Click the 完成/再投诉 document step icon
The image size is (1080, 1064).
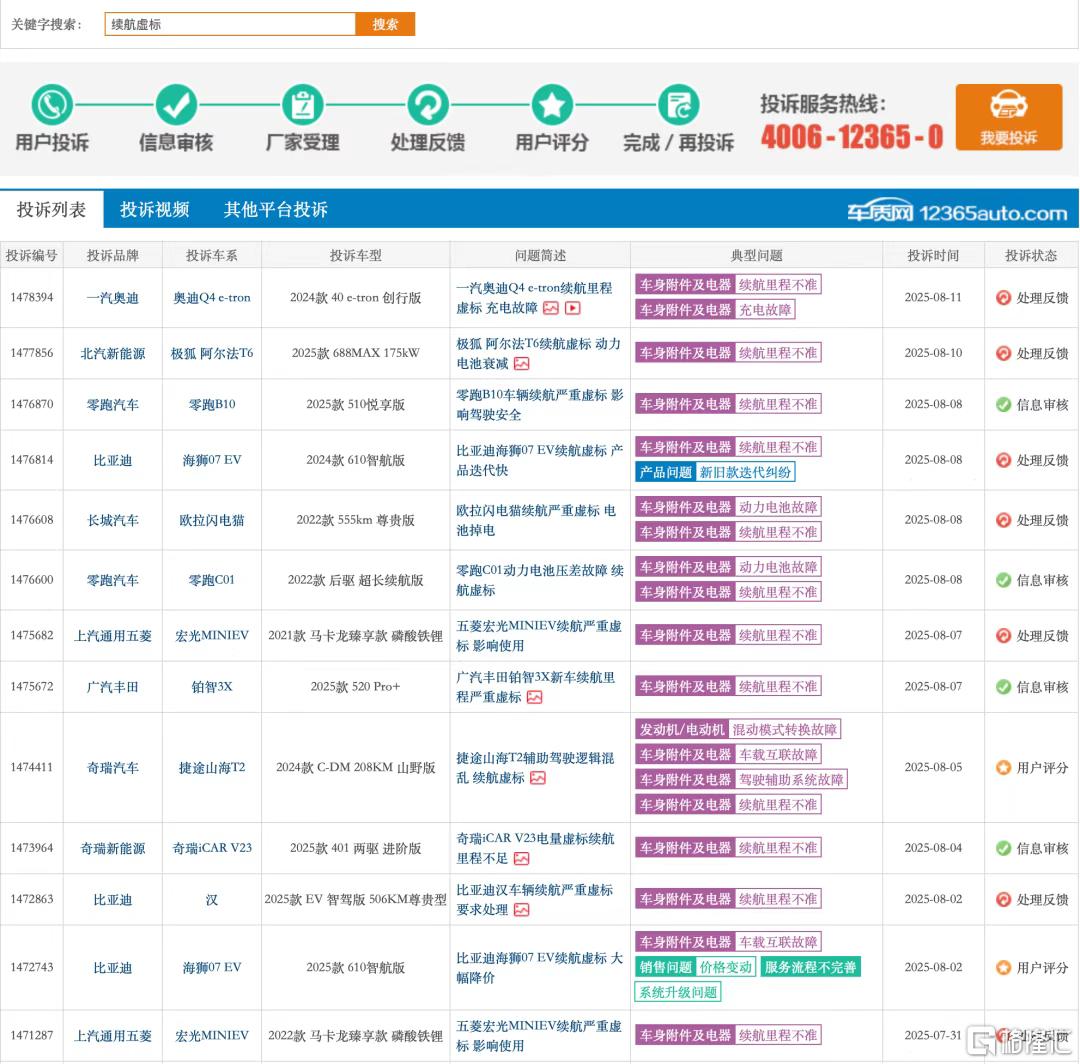point(678,105)
